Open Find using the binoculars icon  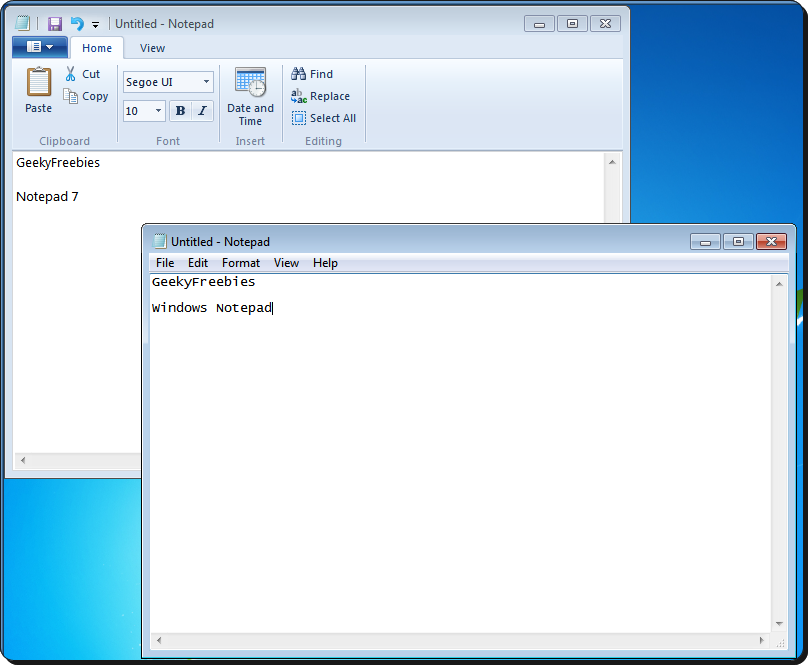[299, 73]
